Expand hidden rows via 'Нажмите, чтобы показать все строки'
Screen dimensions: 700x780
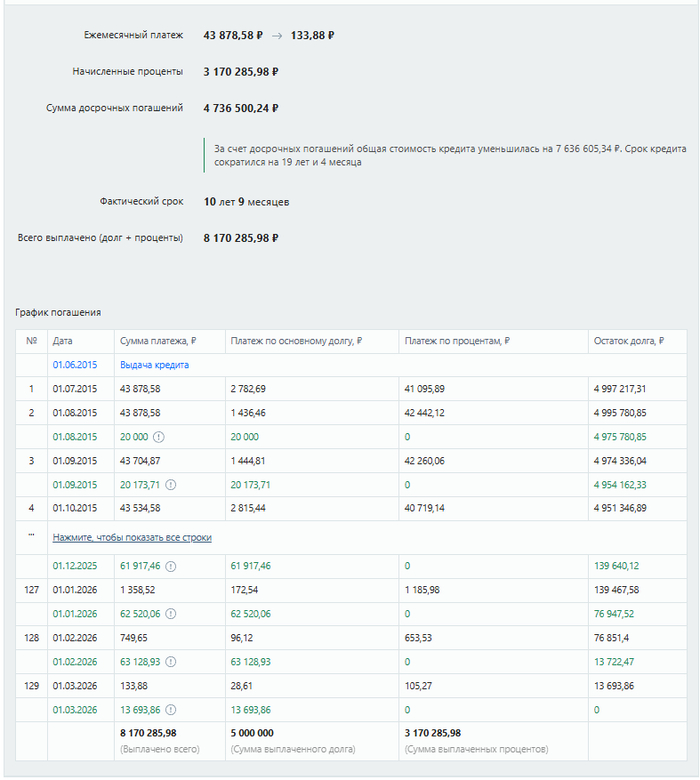(132, 537)
